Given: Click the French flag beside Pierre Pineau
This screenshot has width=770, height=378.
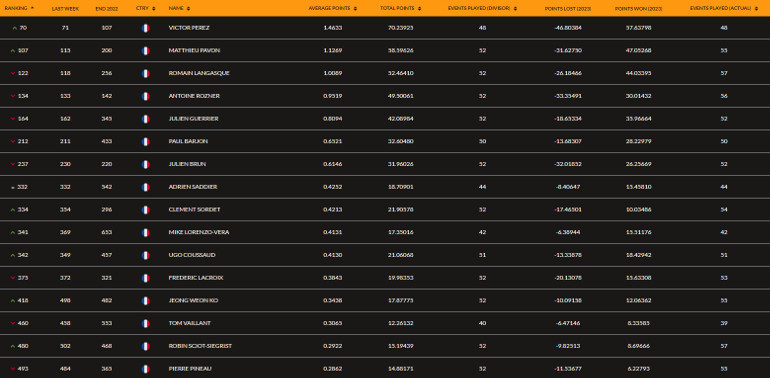Looking at the screenshot, I should tap(145, 369).
